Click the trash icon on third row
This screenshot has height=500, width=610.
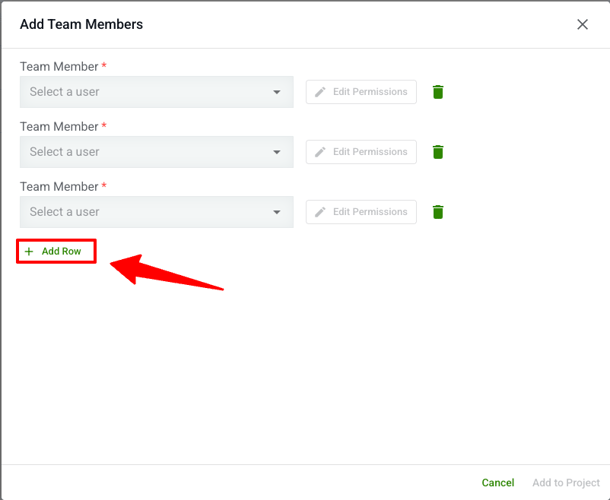[438, 212]
